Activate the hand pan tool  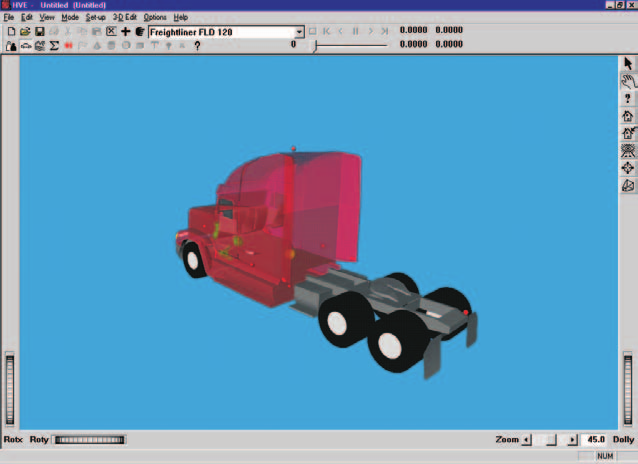coord(628,81)
